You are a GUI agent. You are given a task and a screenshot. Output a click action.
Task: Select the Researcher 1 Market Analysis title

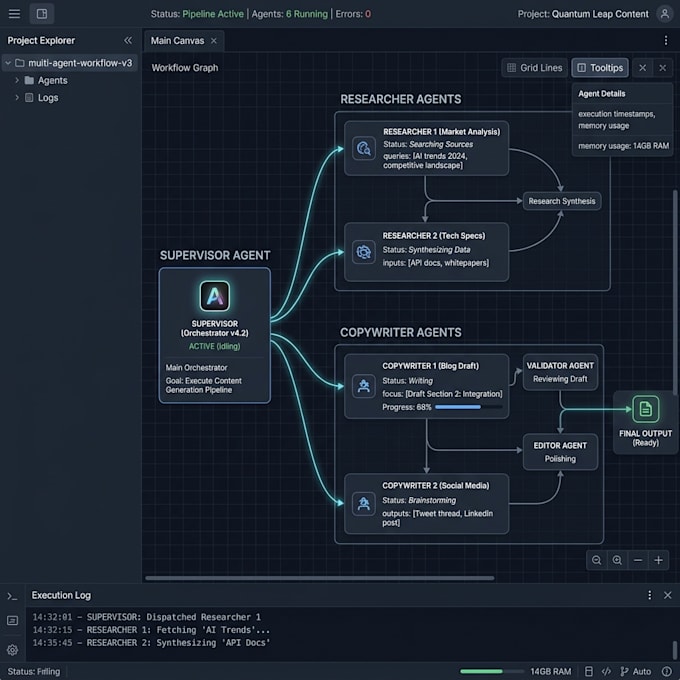click(x=441, y=132)
